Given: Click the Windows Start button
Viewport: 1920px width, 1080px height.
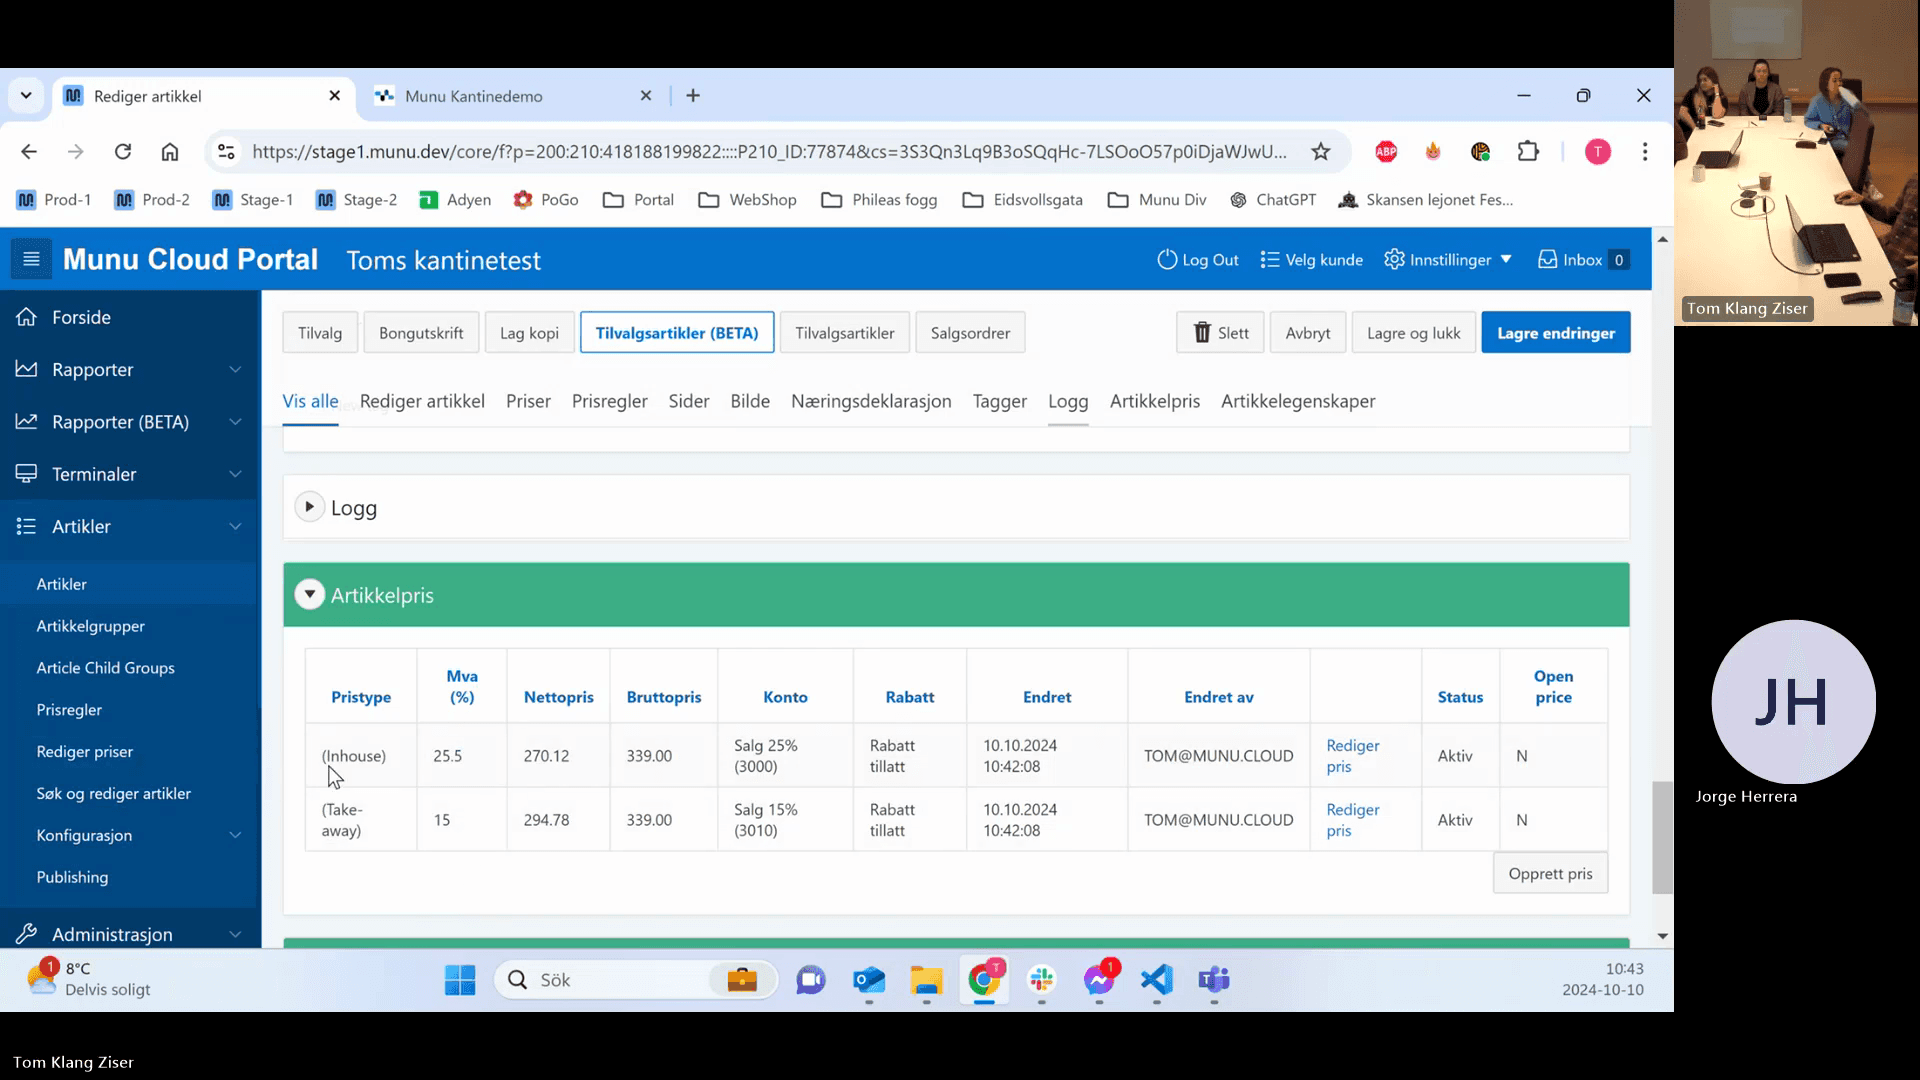Looking at the screenshot, I should point(460,980).
